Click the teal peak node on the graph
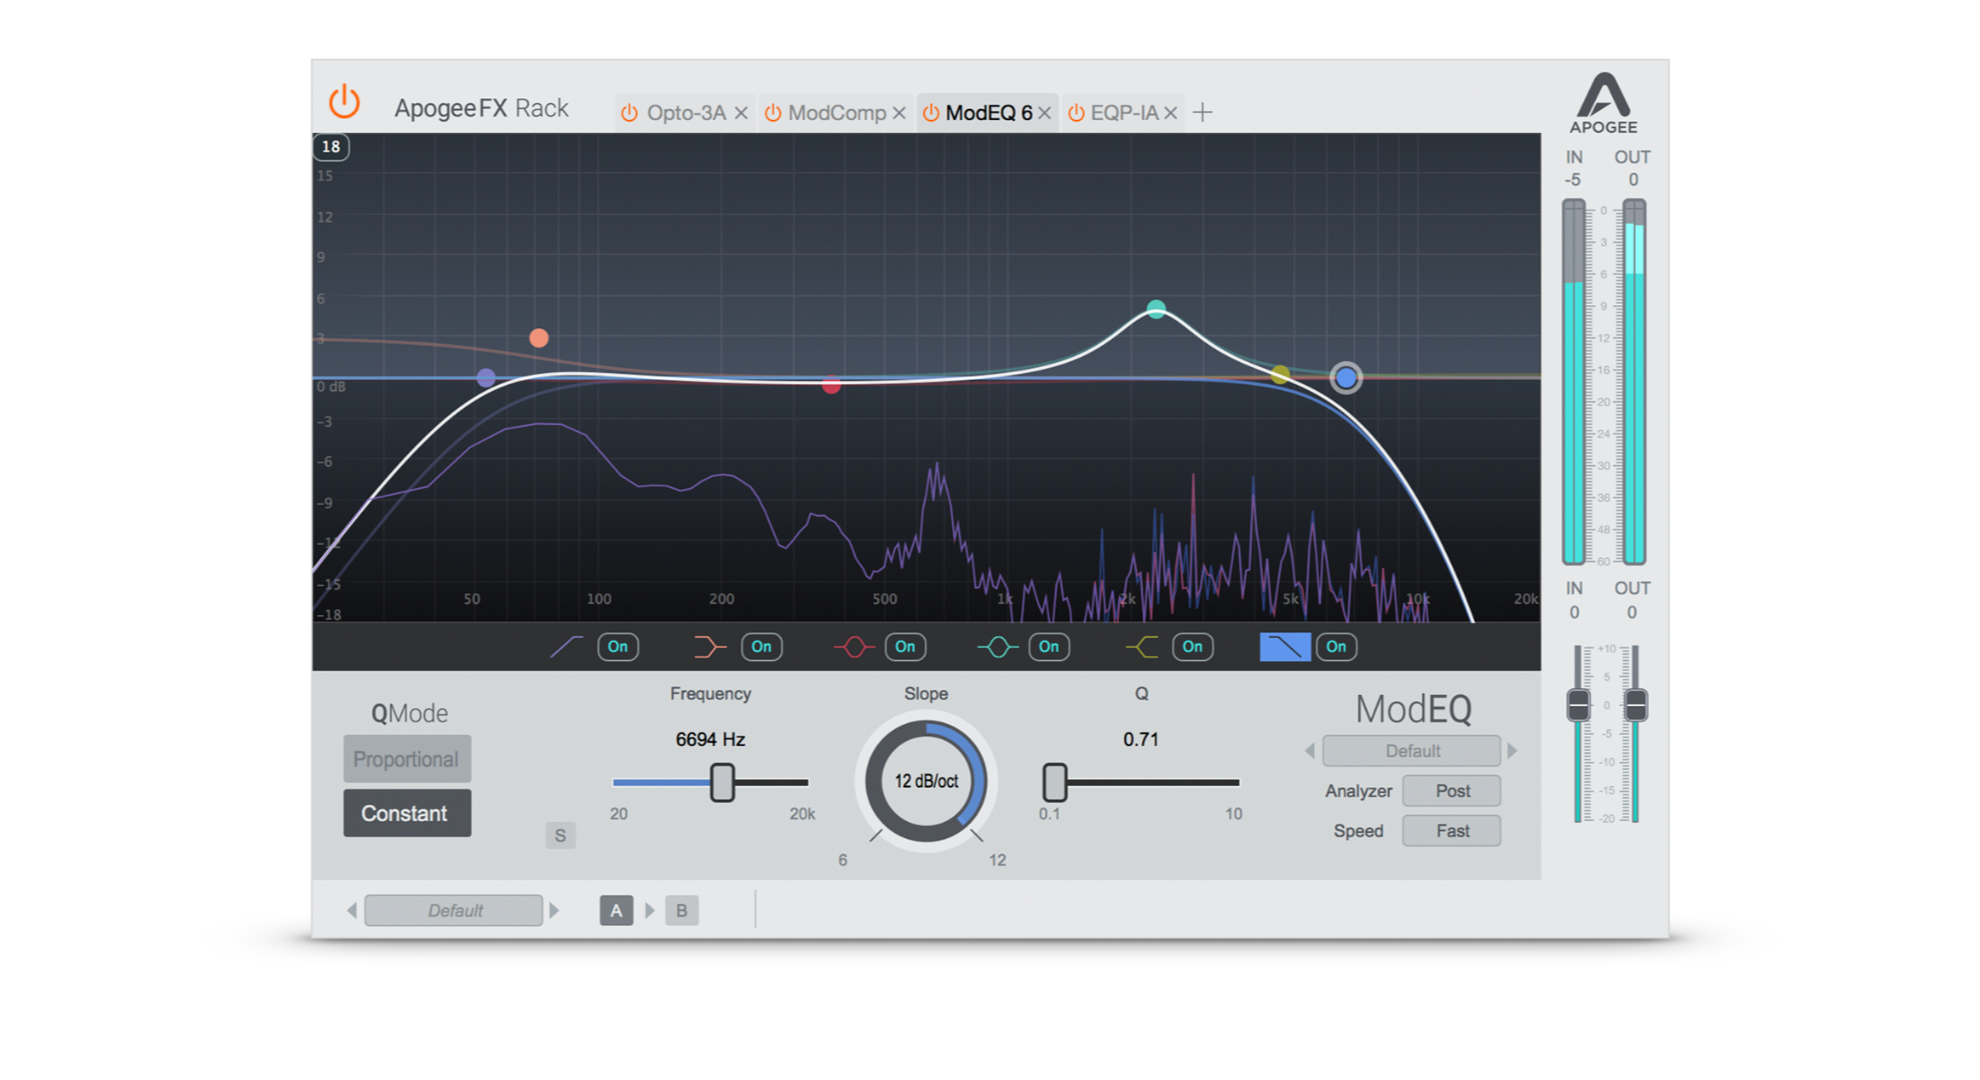Viewport: 1980px width, 1080px height. pos(1156,309)
